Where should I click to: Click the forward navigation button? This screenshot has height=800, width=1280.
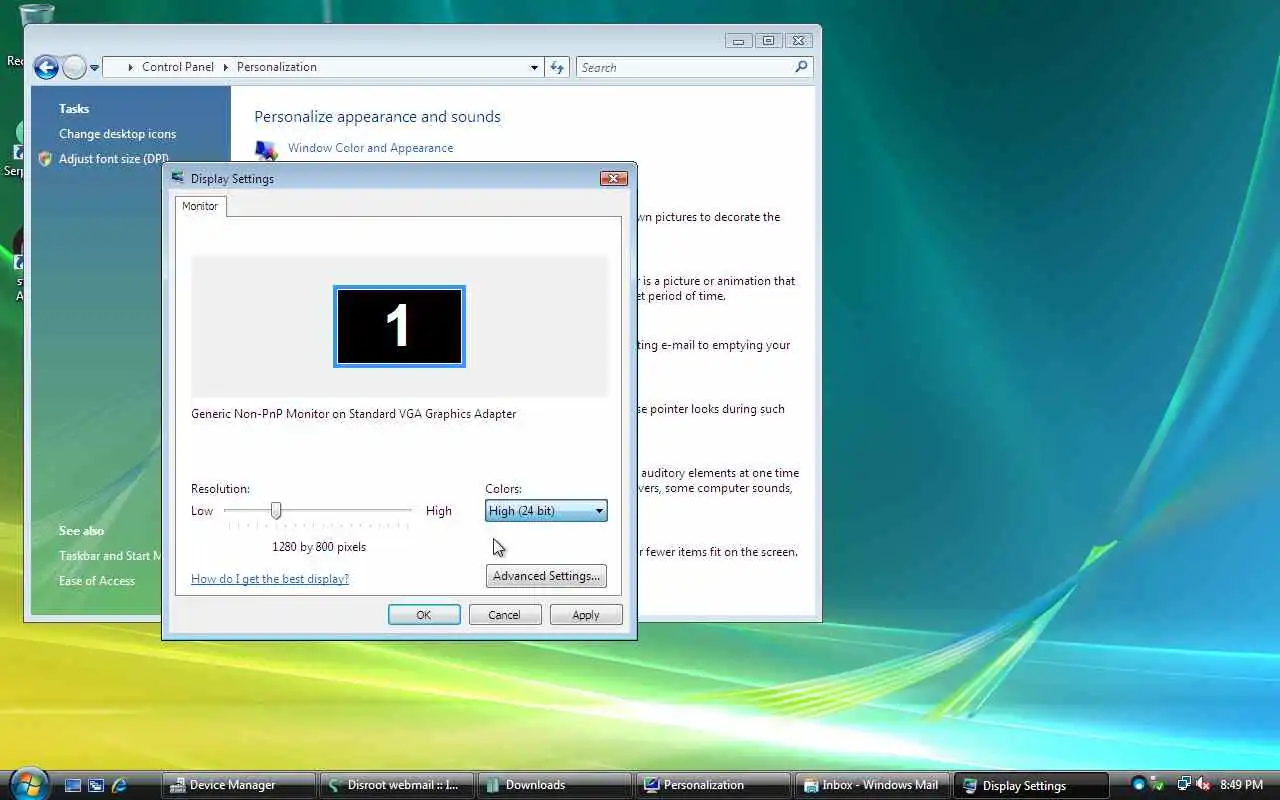tap(74, 67)
